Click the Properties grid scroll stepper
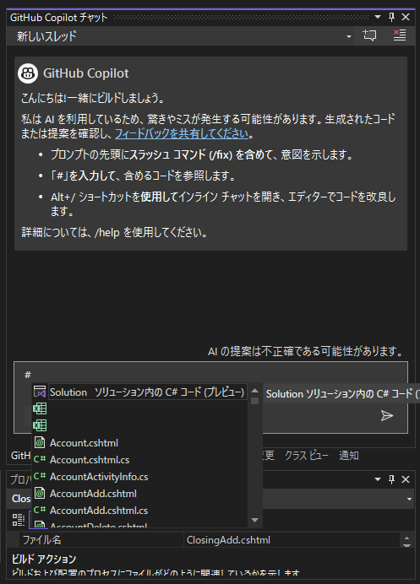The width and height of the screenshot is (420, 584). pyautogui.click(x=407, y=542)
